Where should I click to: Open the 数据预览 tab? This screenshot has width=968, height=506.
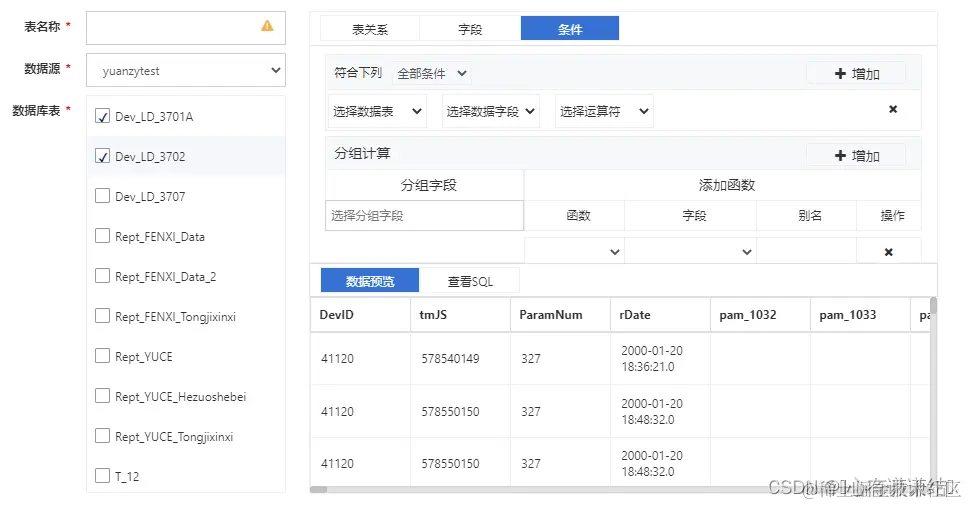370,281
